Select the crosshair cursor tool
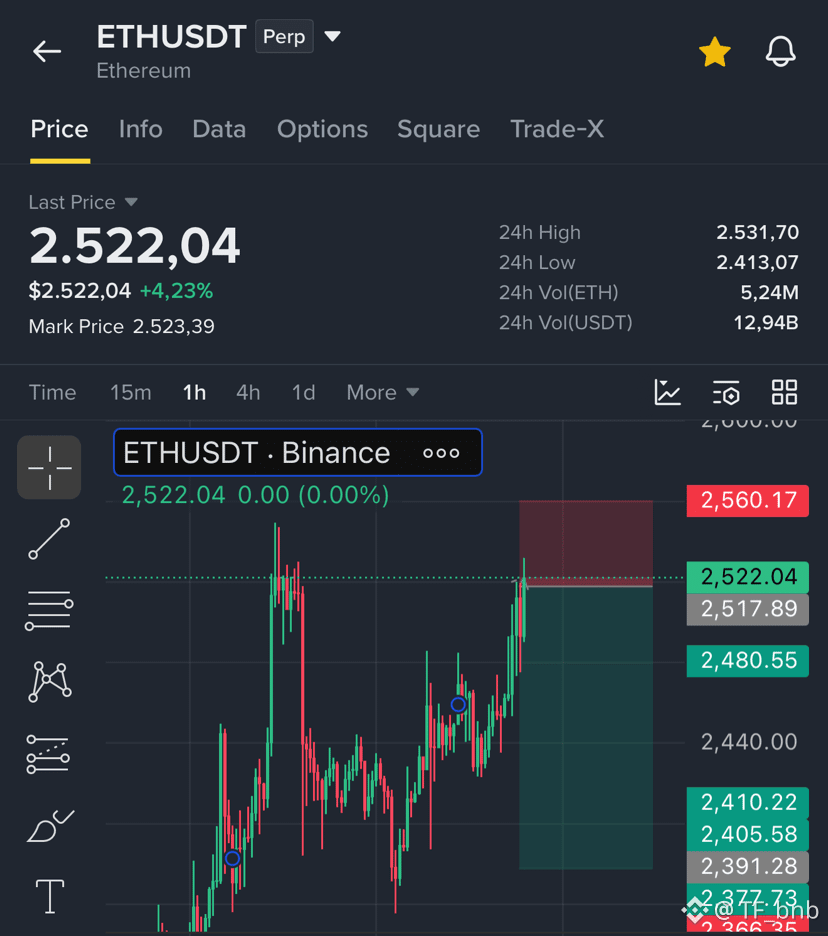This screenshot has height=936, width=828. (50, 467)
